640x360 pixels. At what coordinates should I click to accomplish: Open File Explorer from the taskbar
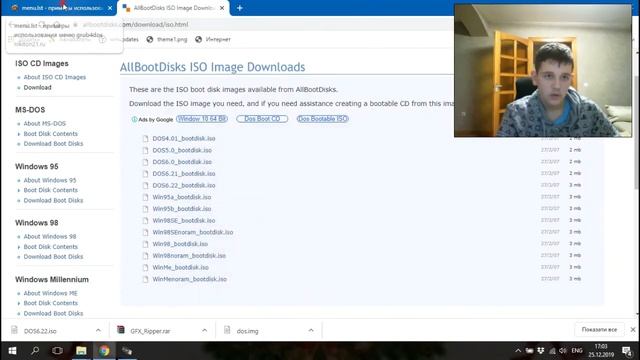81,351
